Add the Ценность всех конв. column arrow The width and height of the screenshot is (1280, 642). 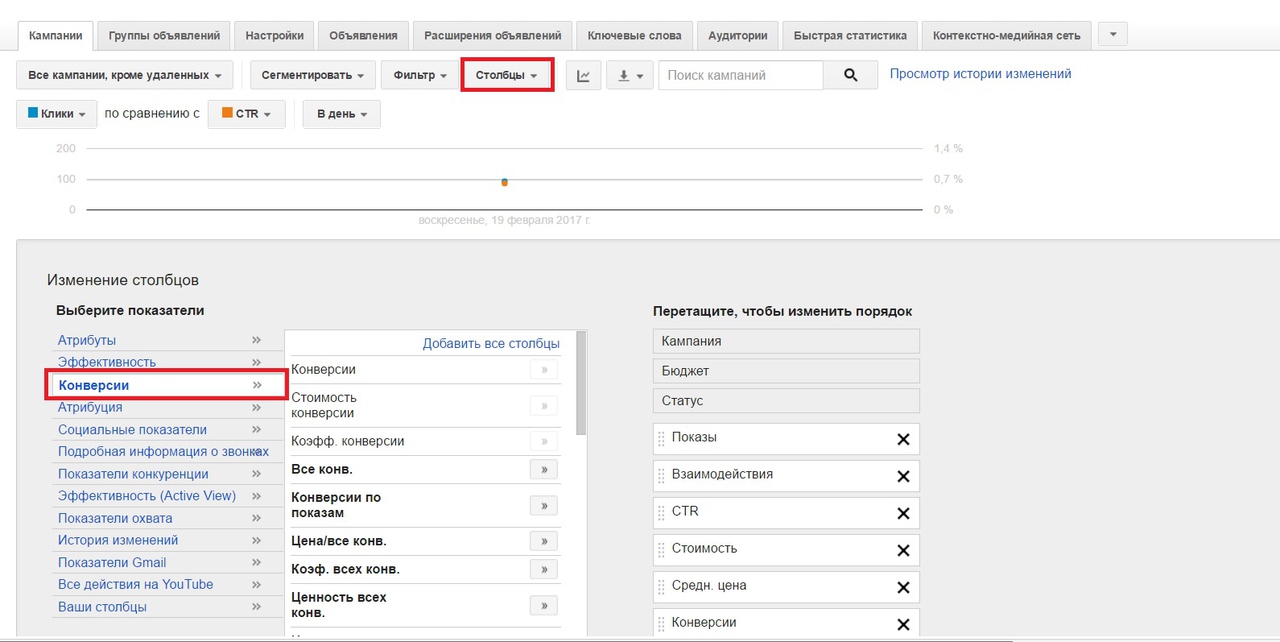pyautogui.click(x=544, y=605)
